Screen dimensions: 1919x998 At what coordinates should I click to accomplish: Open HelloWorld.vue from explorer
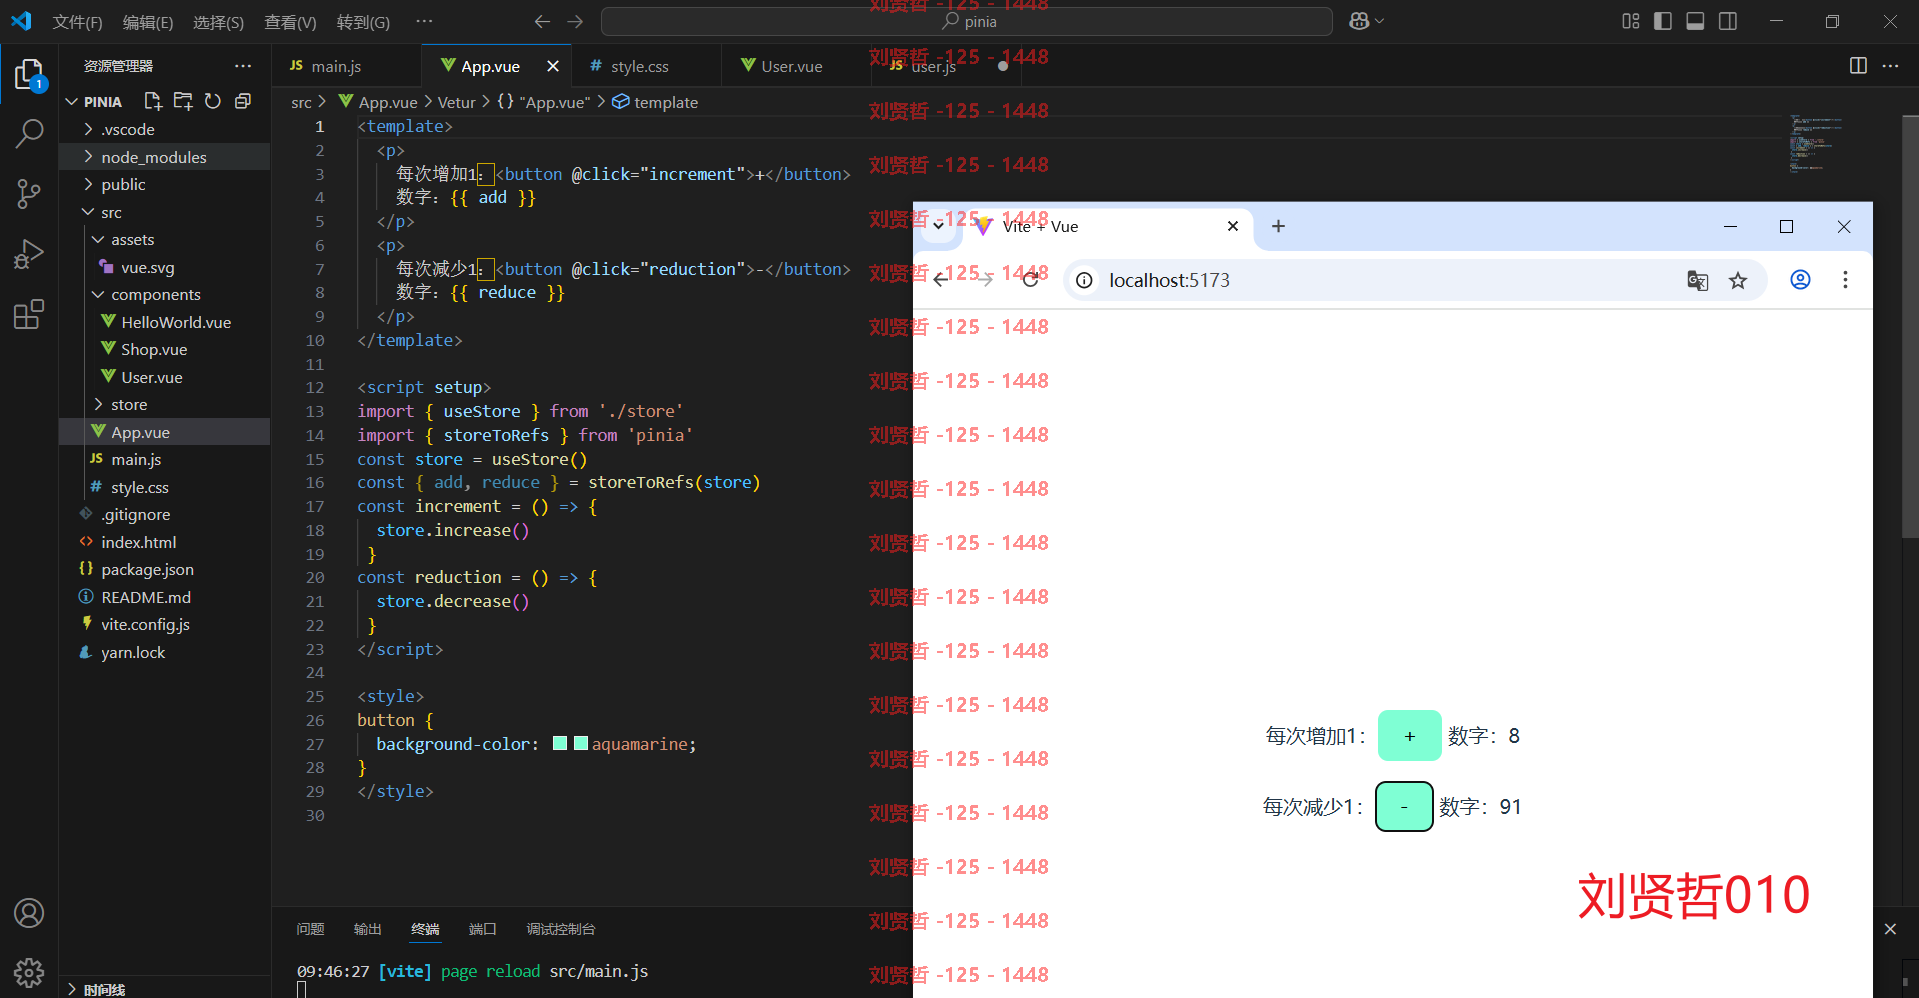pyautogui.click(x=176, y=323)
